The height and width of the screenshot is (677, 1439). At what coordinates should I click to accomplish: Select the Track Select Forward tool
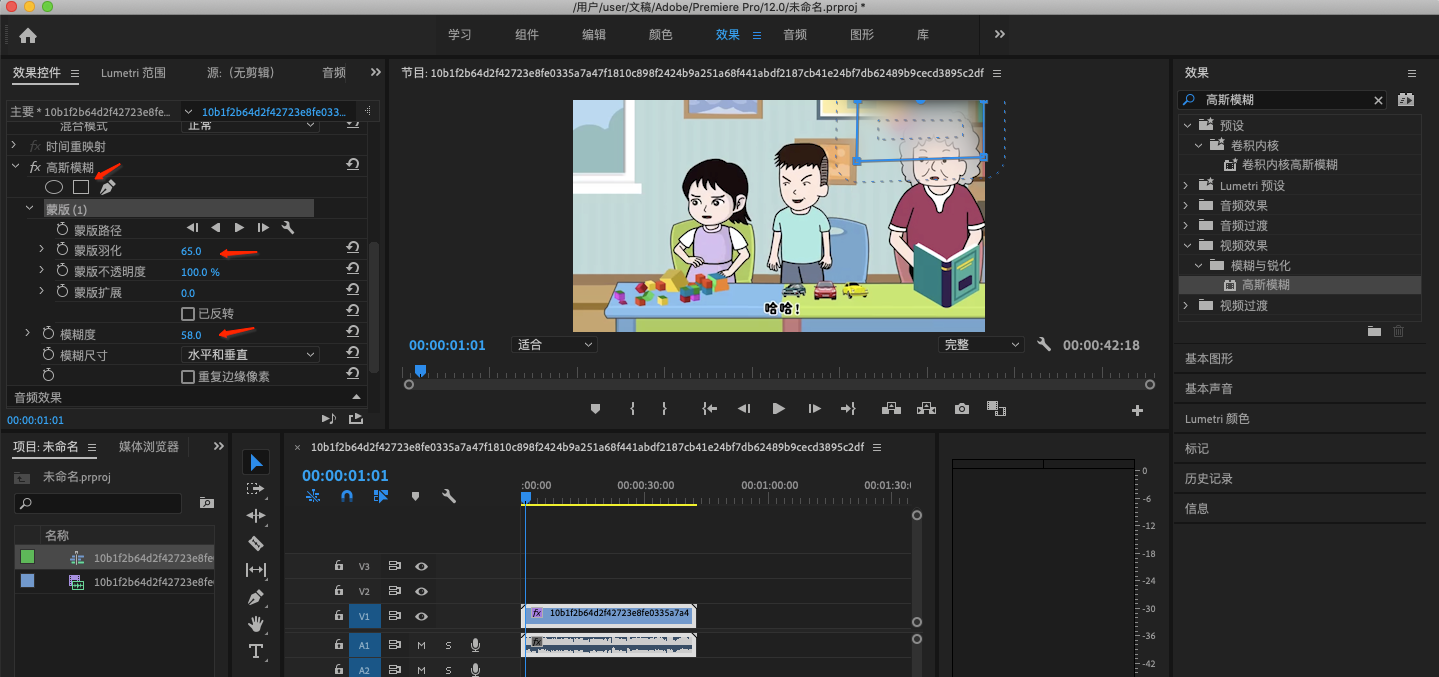[256, 489]
